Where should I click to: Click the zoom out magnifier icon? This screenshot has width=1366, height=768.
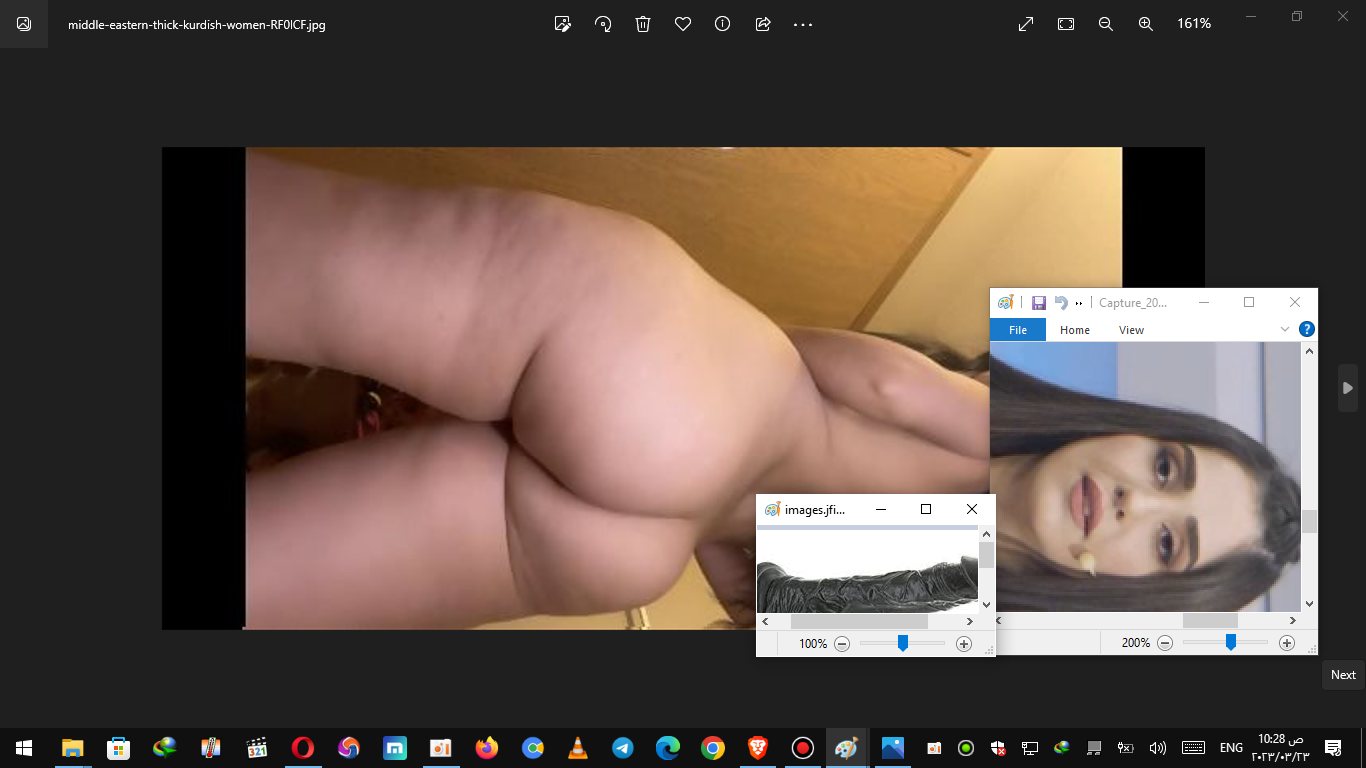pyautogui.click(x=1106, y=24)
